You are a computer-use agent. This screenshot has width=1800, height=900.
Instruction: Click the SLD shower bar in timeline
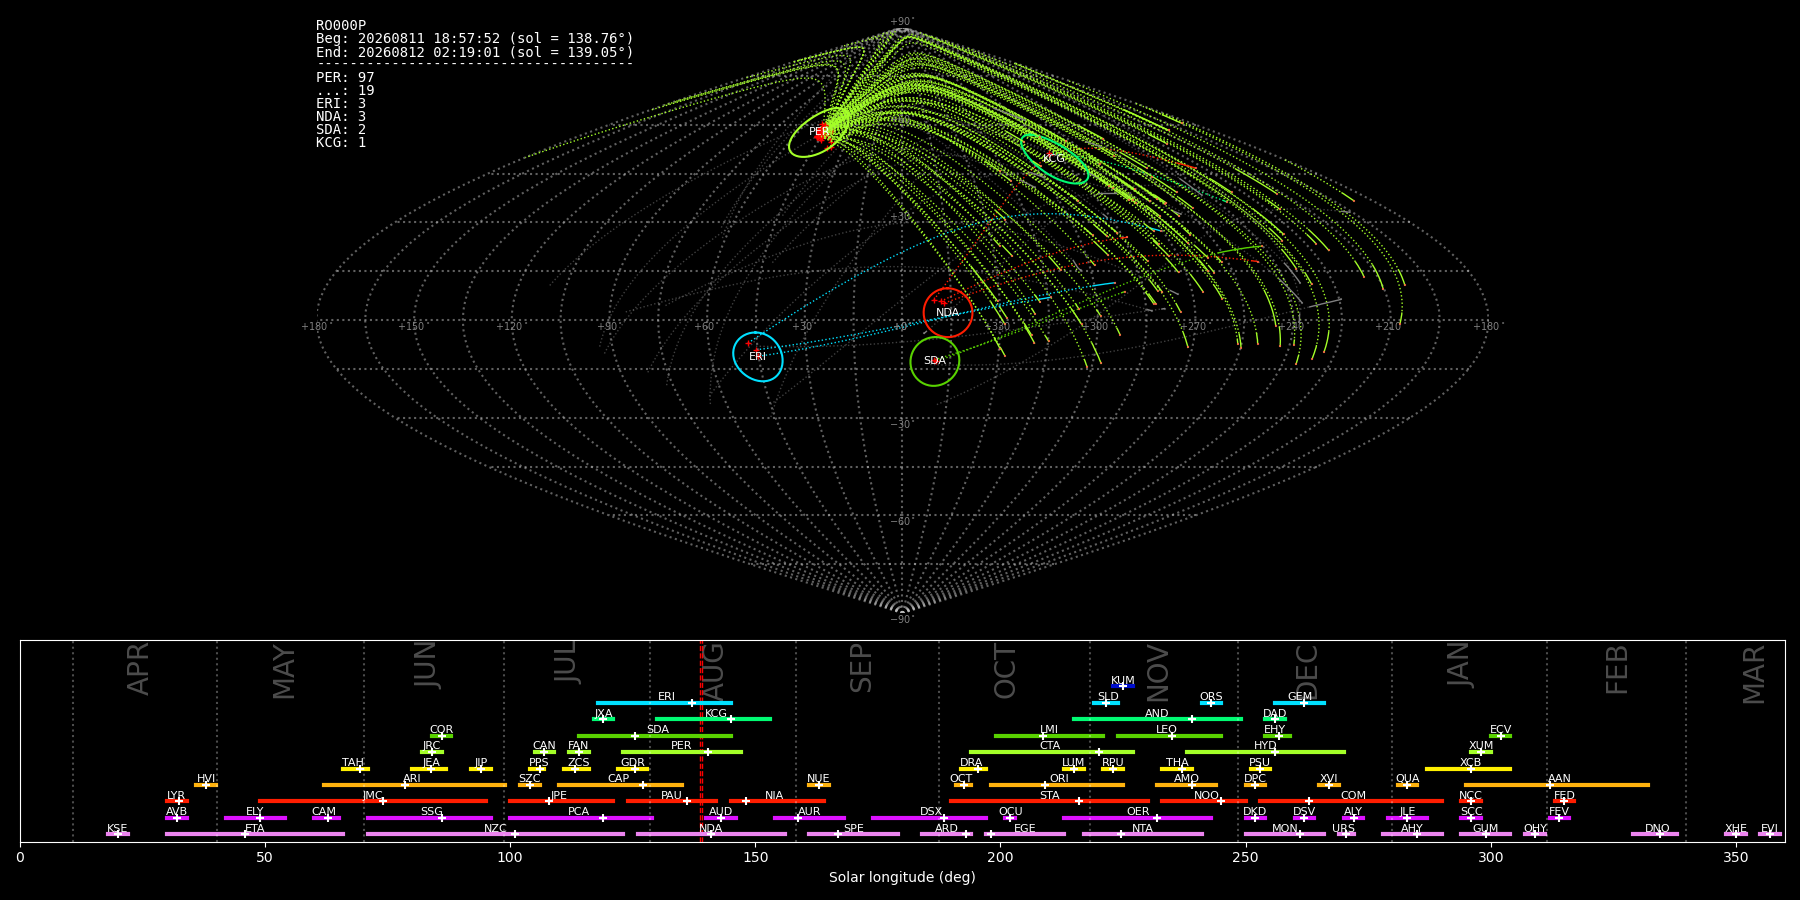click(x=1105, y=703)
